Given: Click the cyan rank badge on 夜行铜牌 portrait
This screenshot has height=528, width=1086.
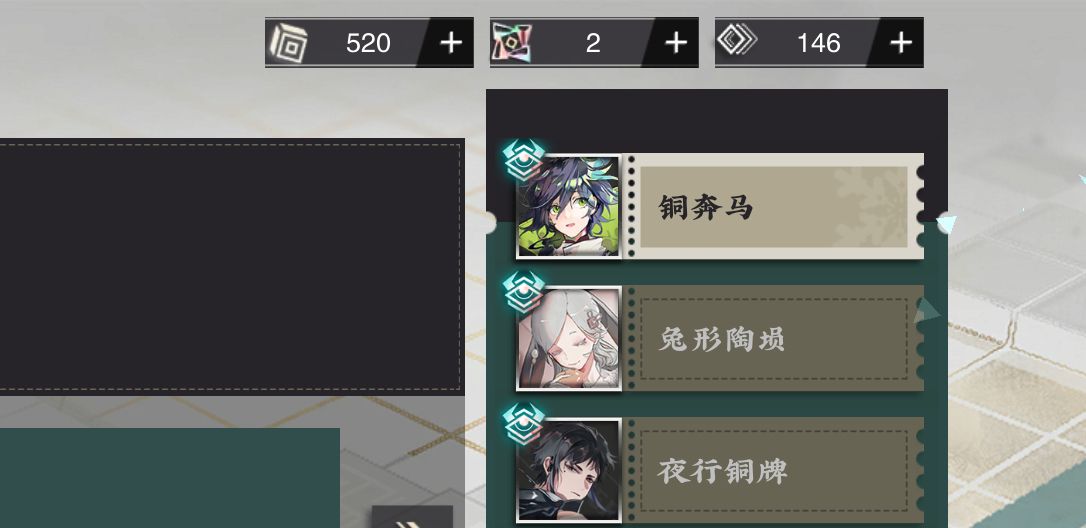Looking at the screenshot, I should tap(524, 424).
